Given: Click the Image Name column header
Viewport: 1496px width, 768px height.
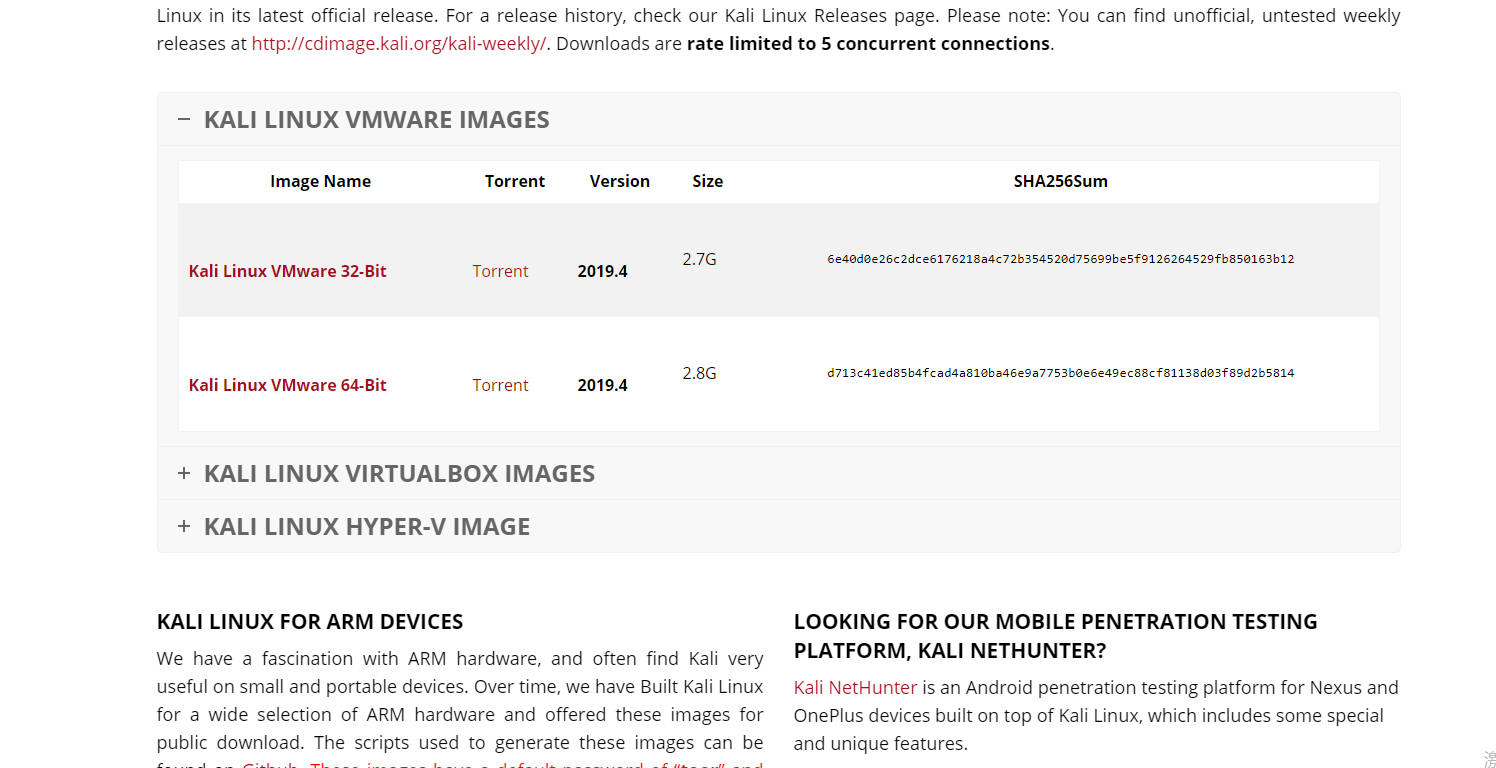Looking at the screenshot, I should [x=320, y=181].
